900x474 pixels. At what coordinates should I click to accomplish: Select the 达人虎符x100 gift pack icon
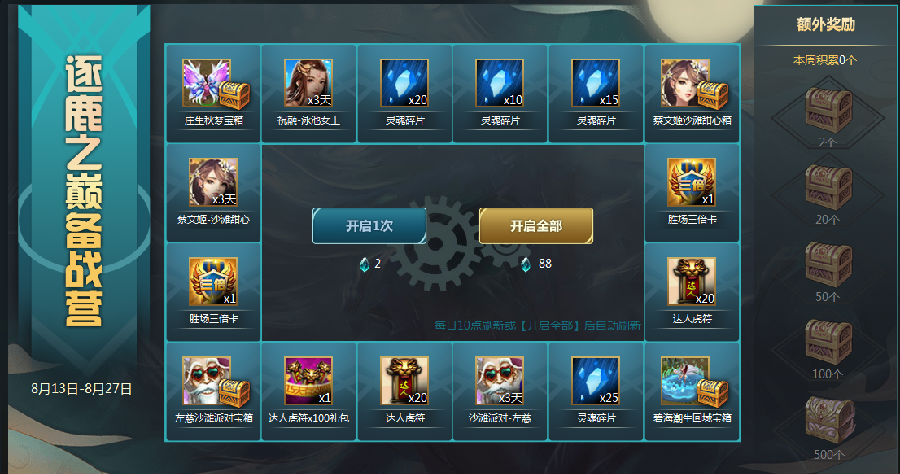tap(308, 381)
